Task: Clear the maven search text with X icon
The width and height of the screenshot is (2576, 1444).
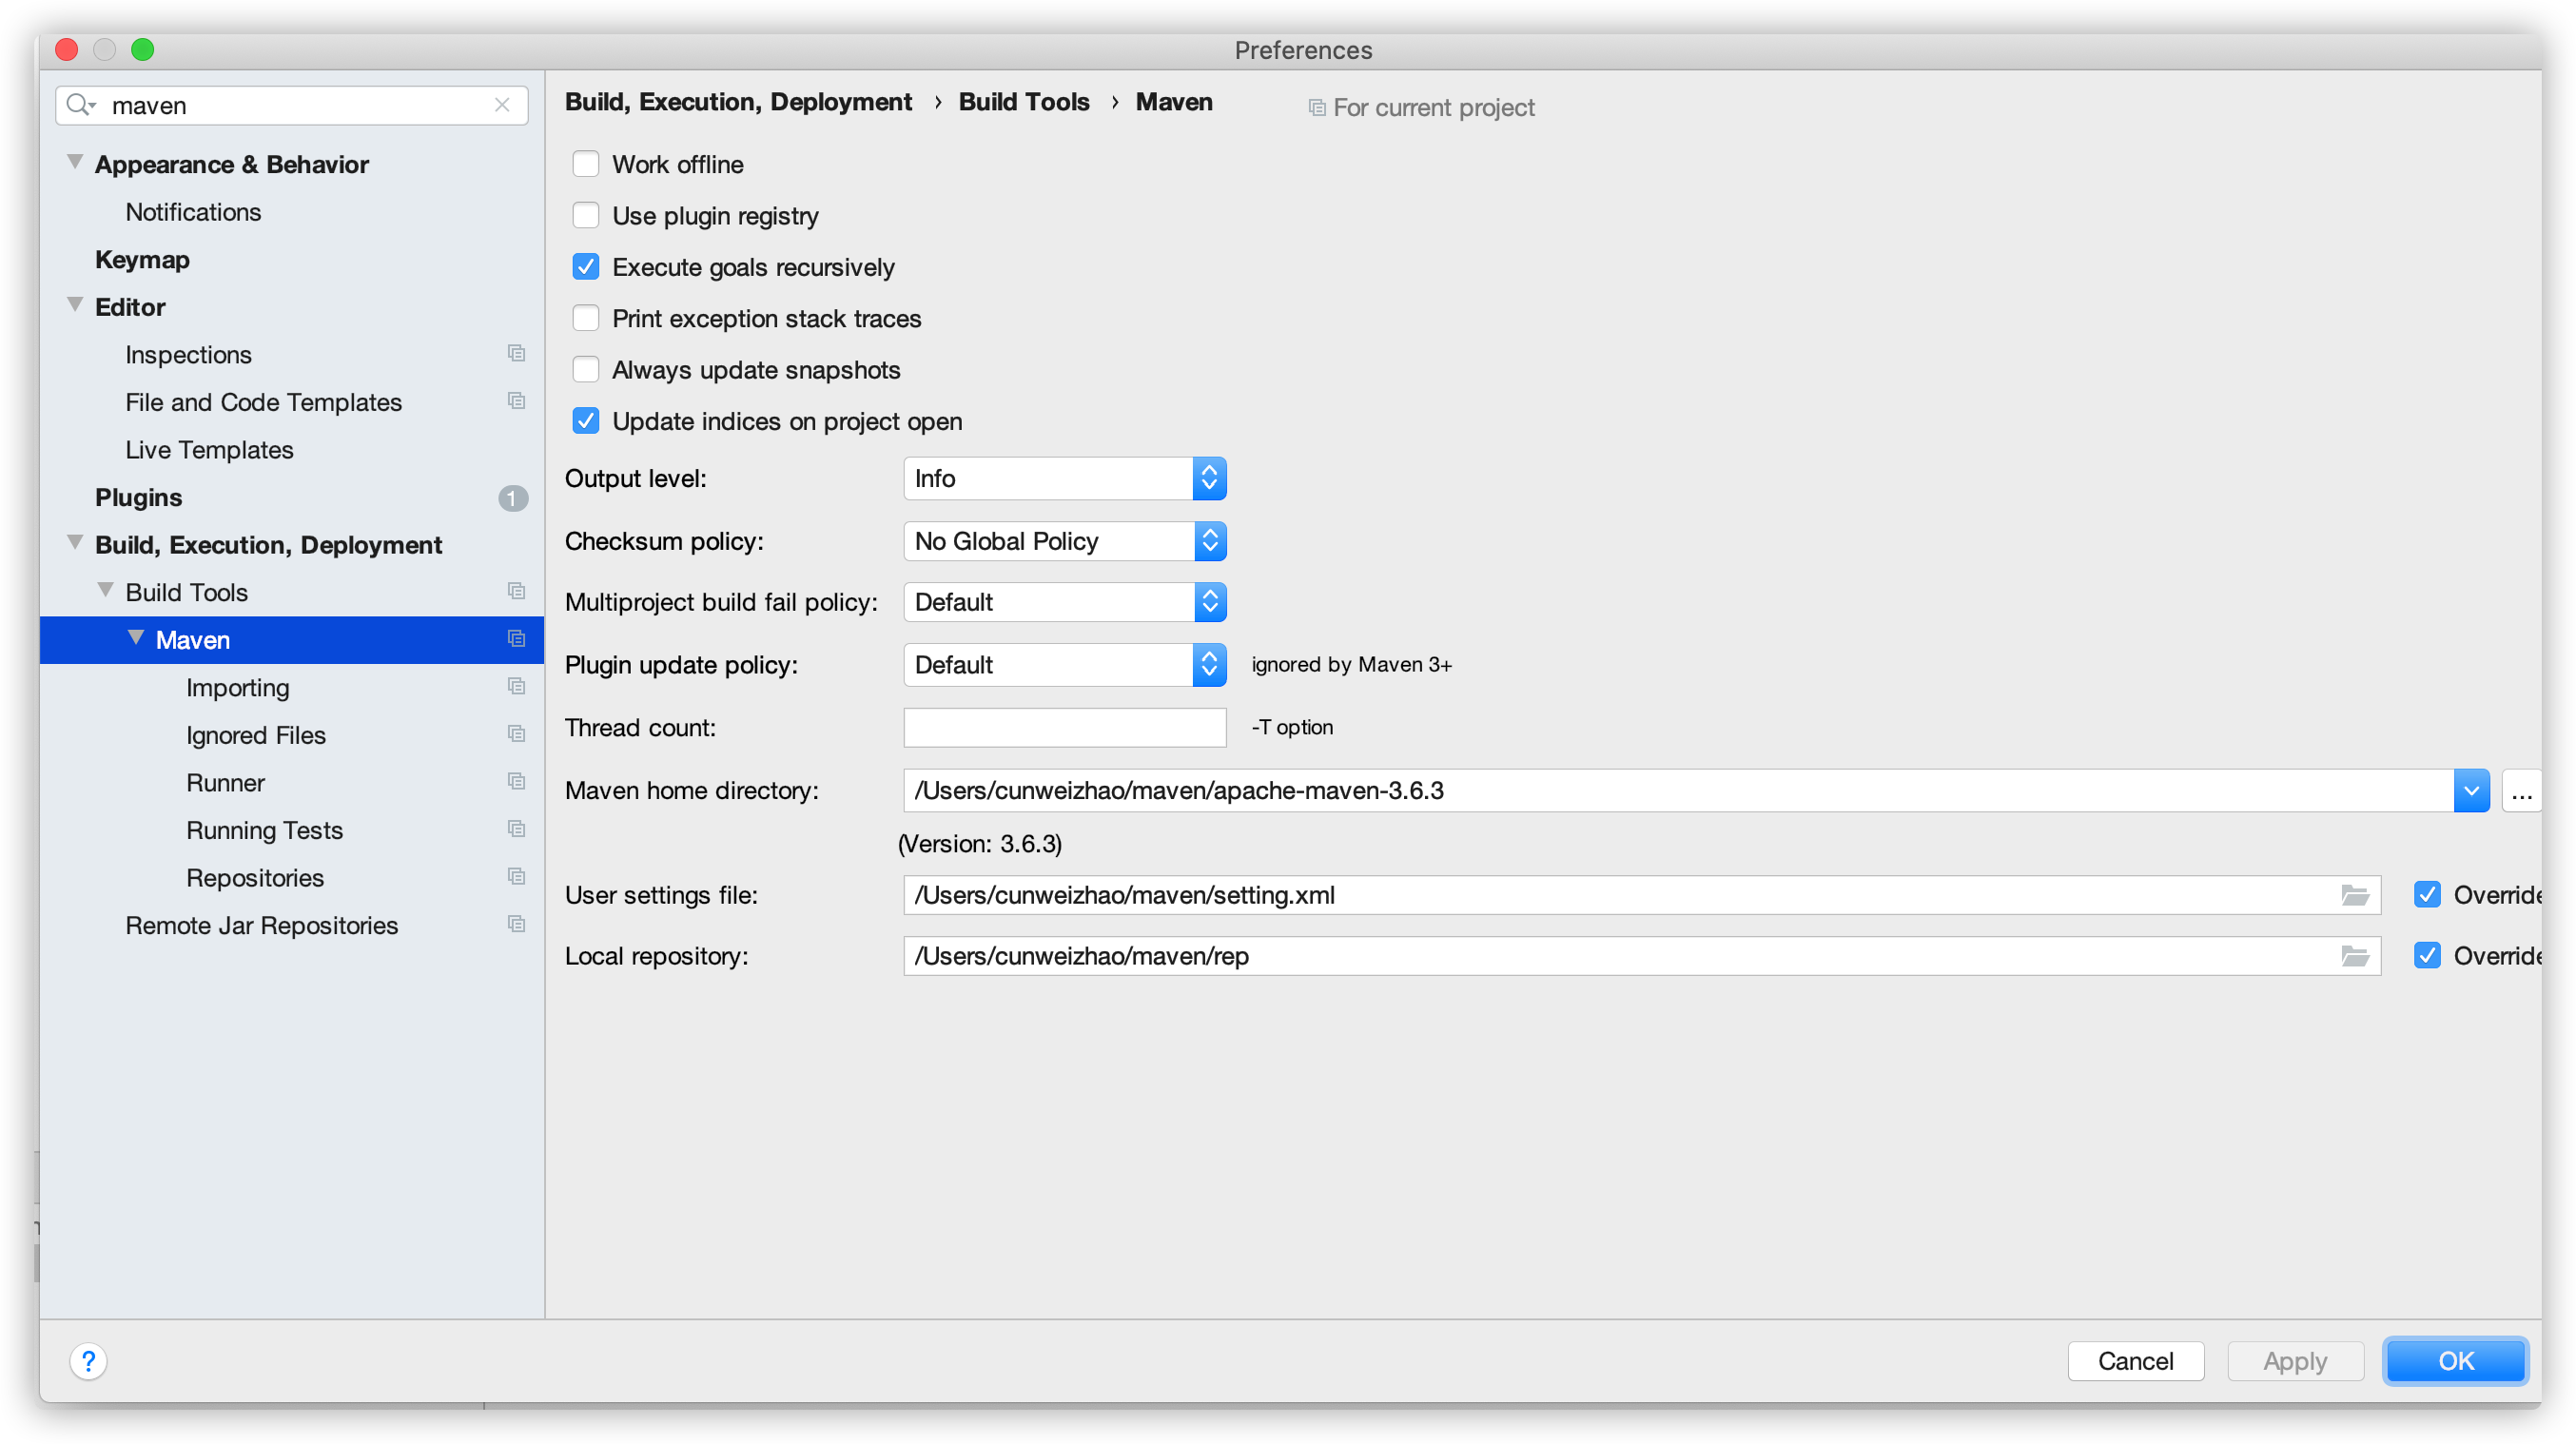Action: (502, 105)
